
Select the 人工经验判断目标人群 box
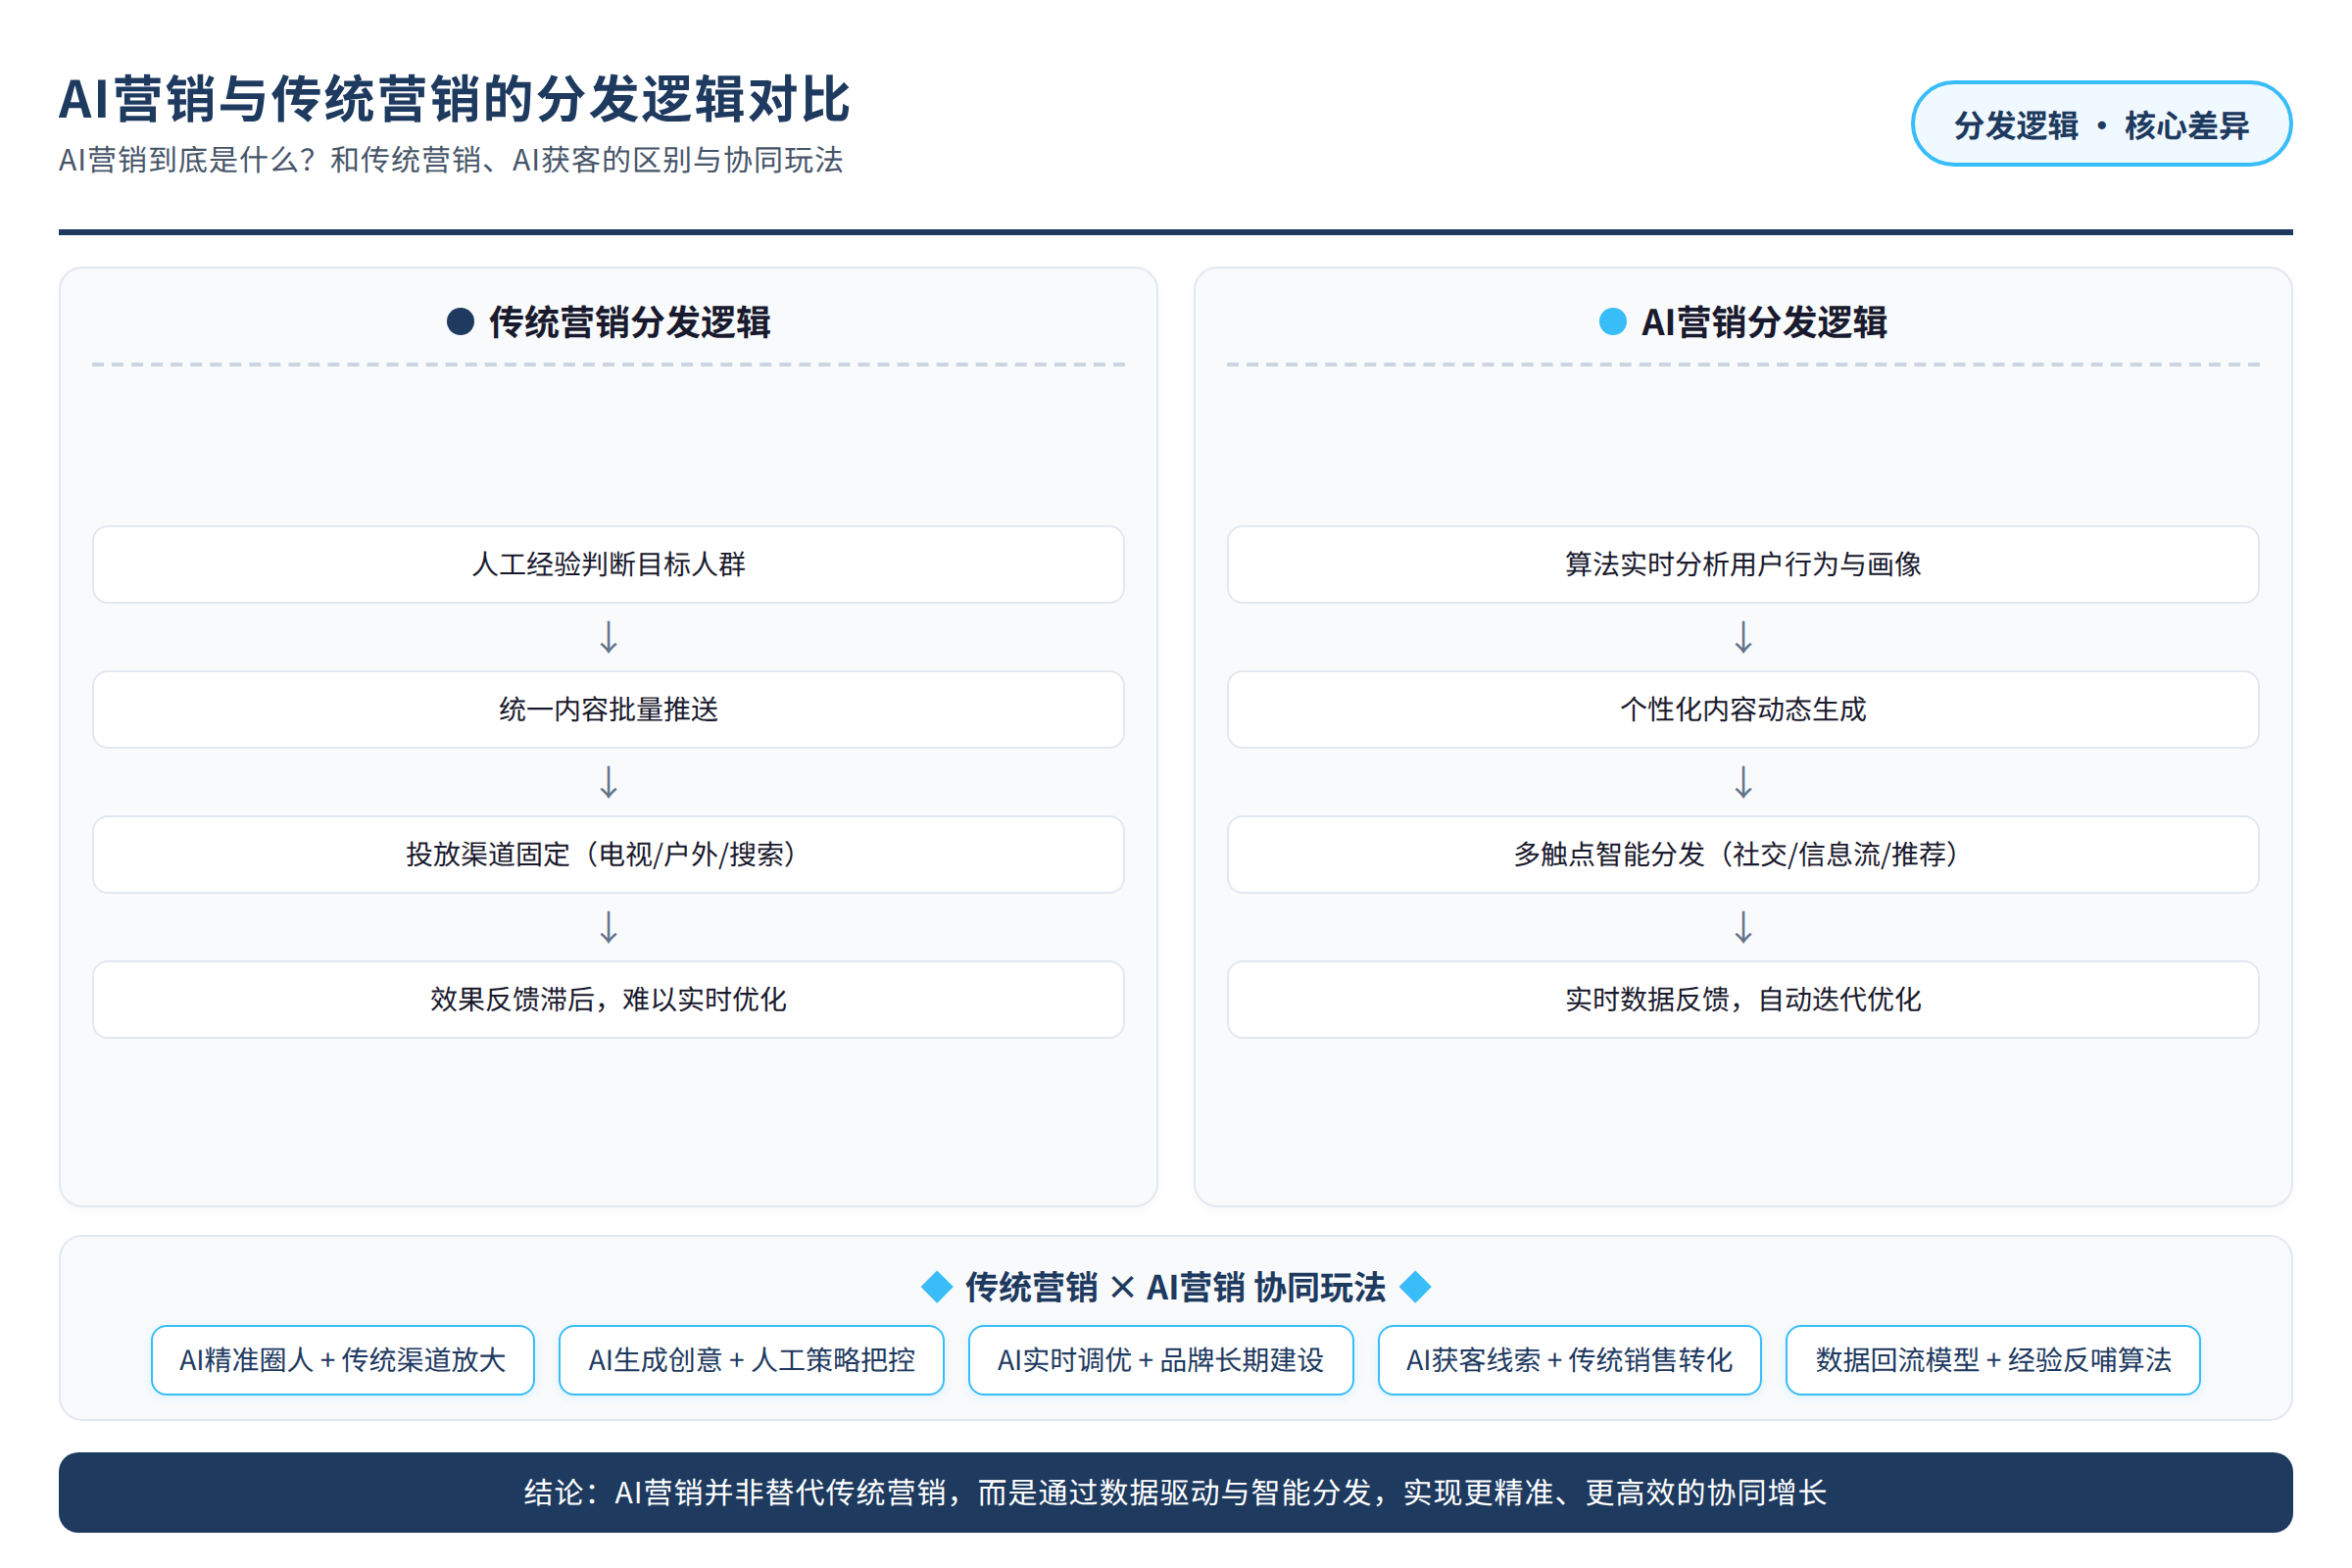[608, 564]
